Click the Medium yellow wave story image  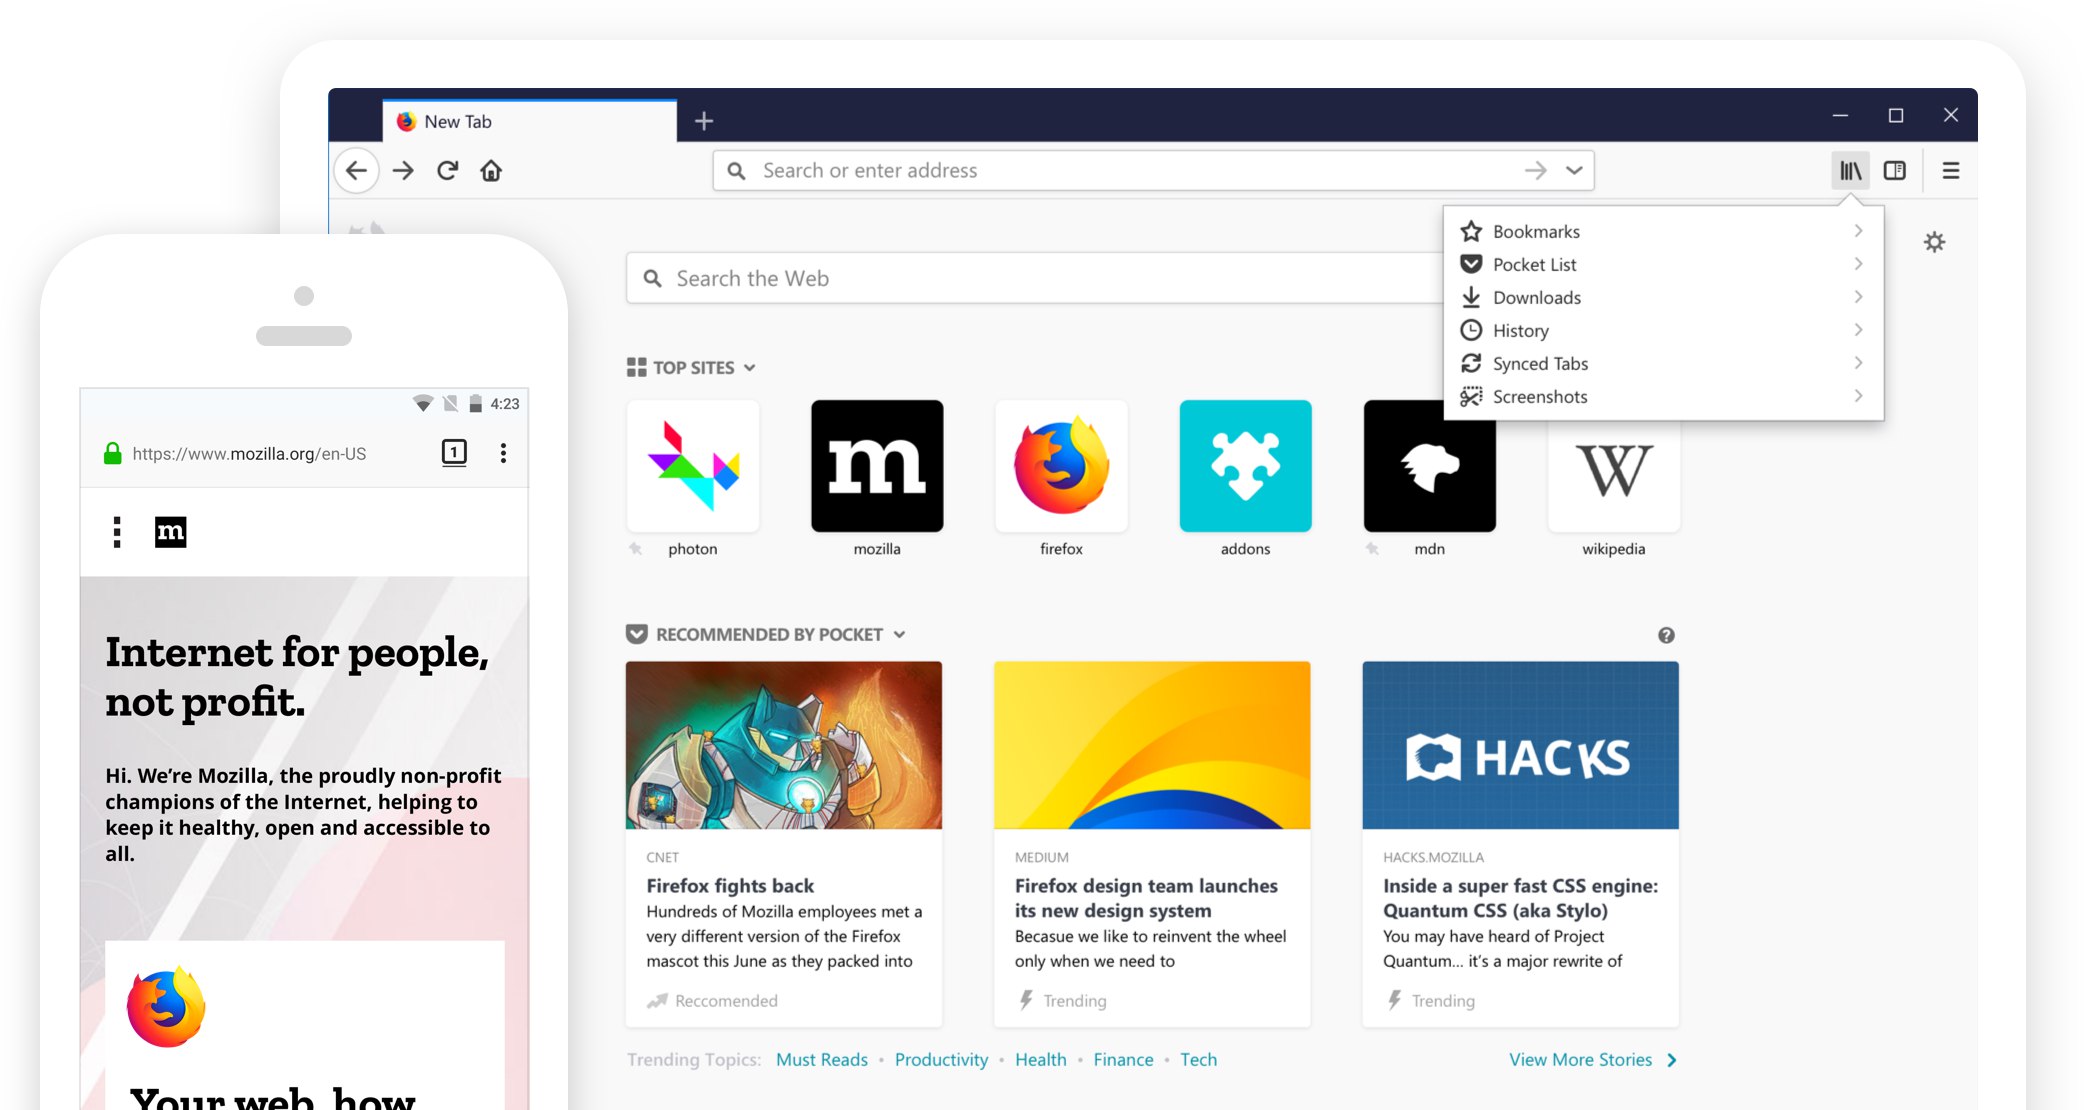pos(1152,745)
